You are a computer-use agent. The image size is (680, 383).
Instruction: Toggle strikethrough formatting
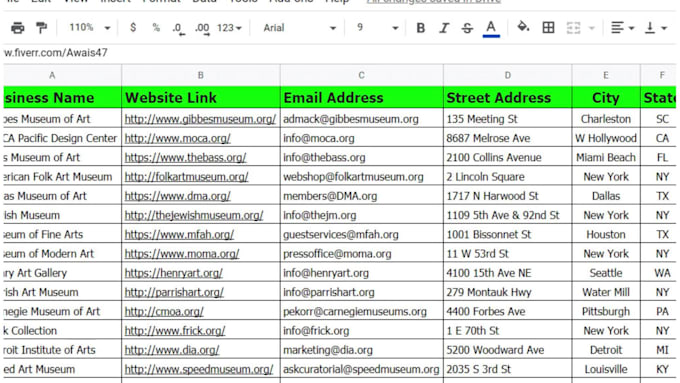pos(467,28)
